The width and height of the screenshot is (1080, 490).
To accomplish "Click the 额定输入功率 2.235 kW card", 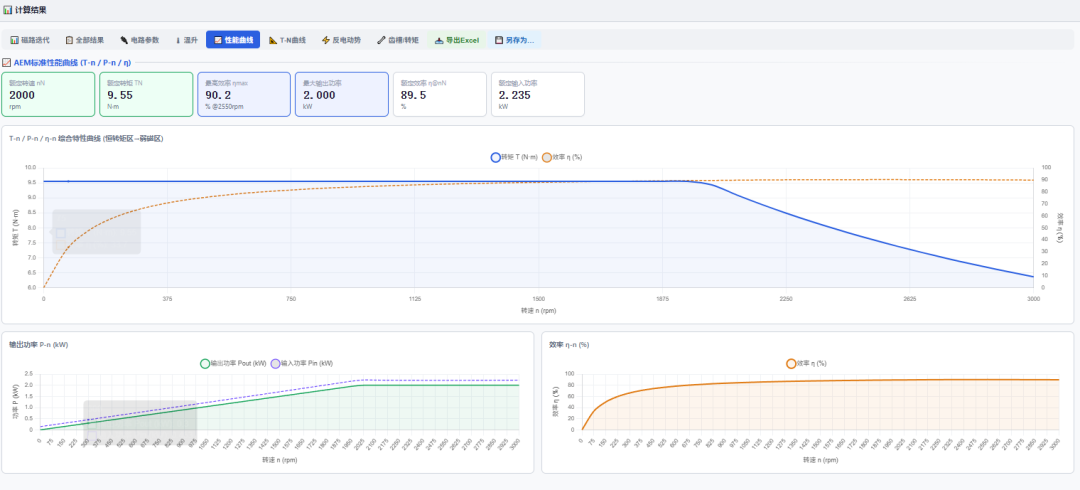I will tap(537, 94).
